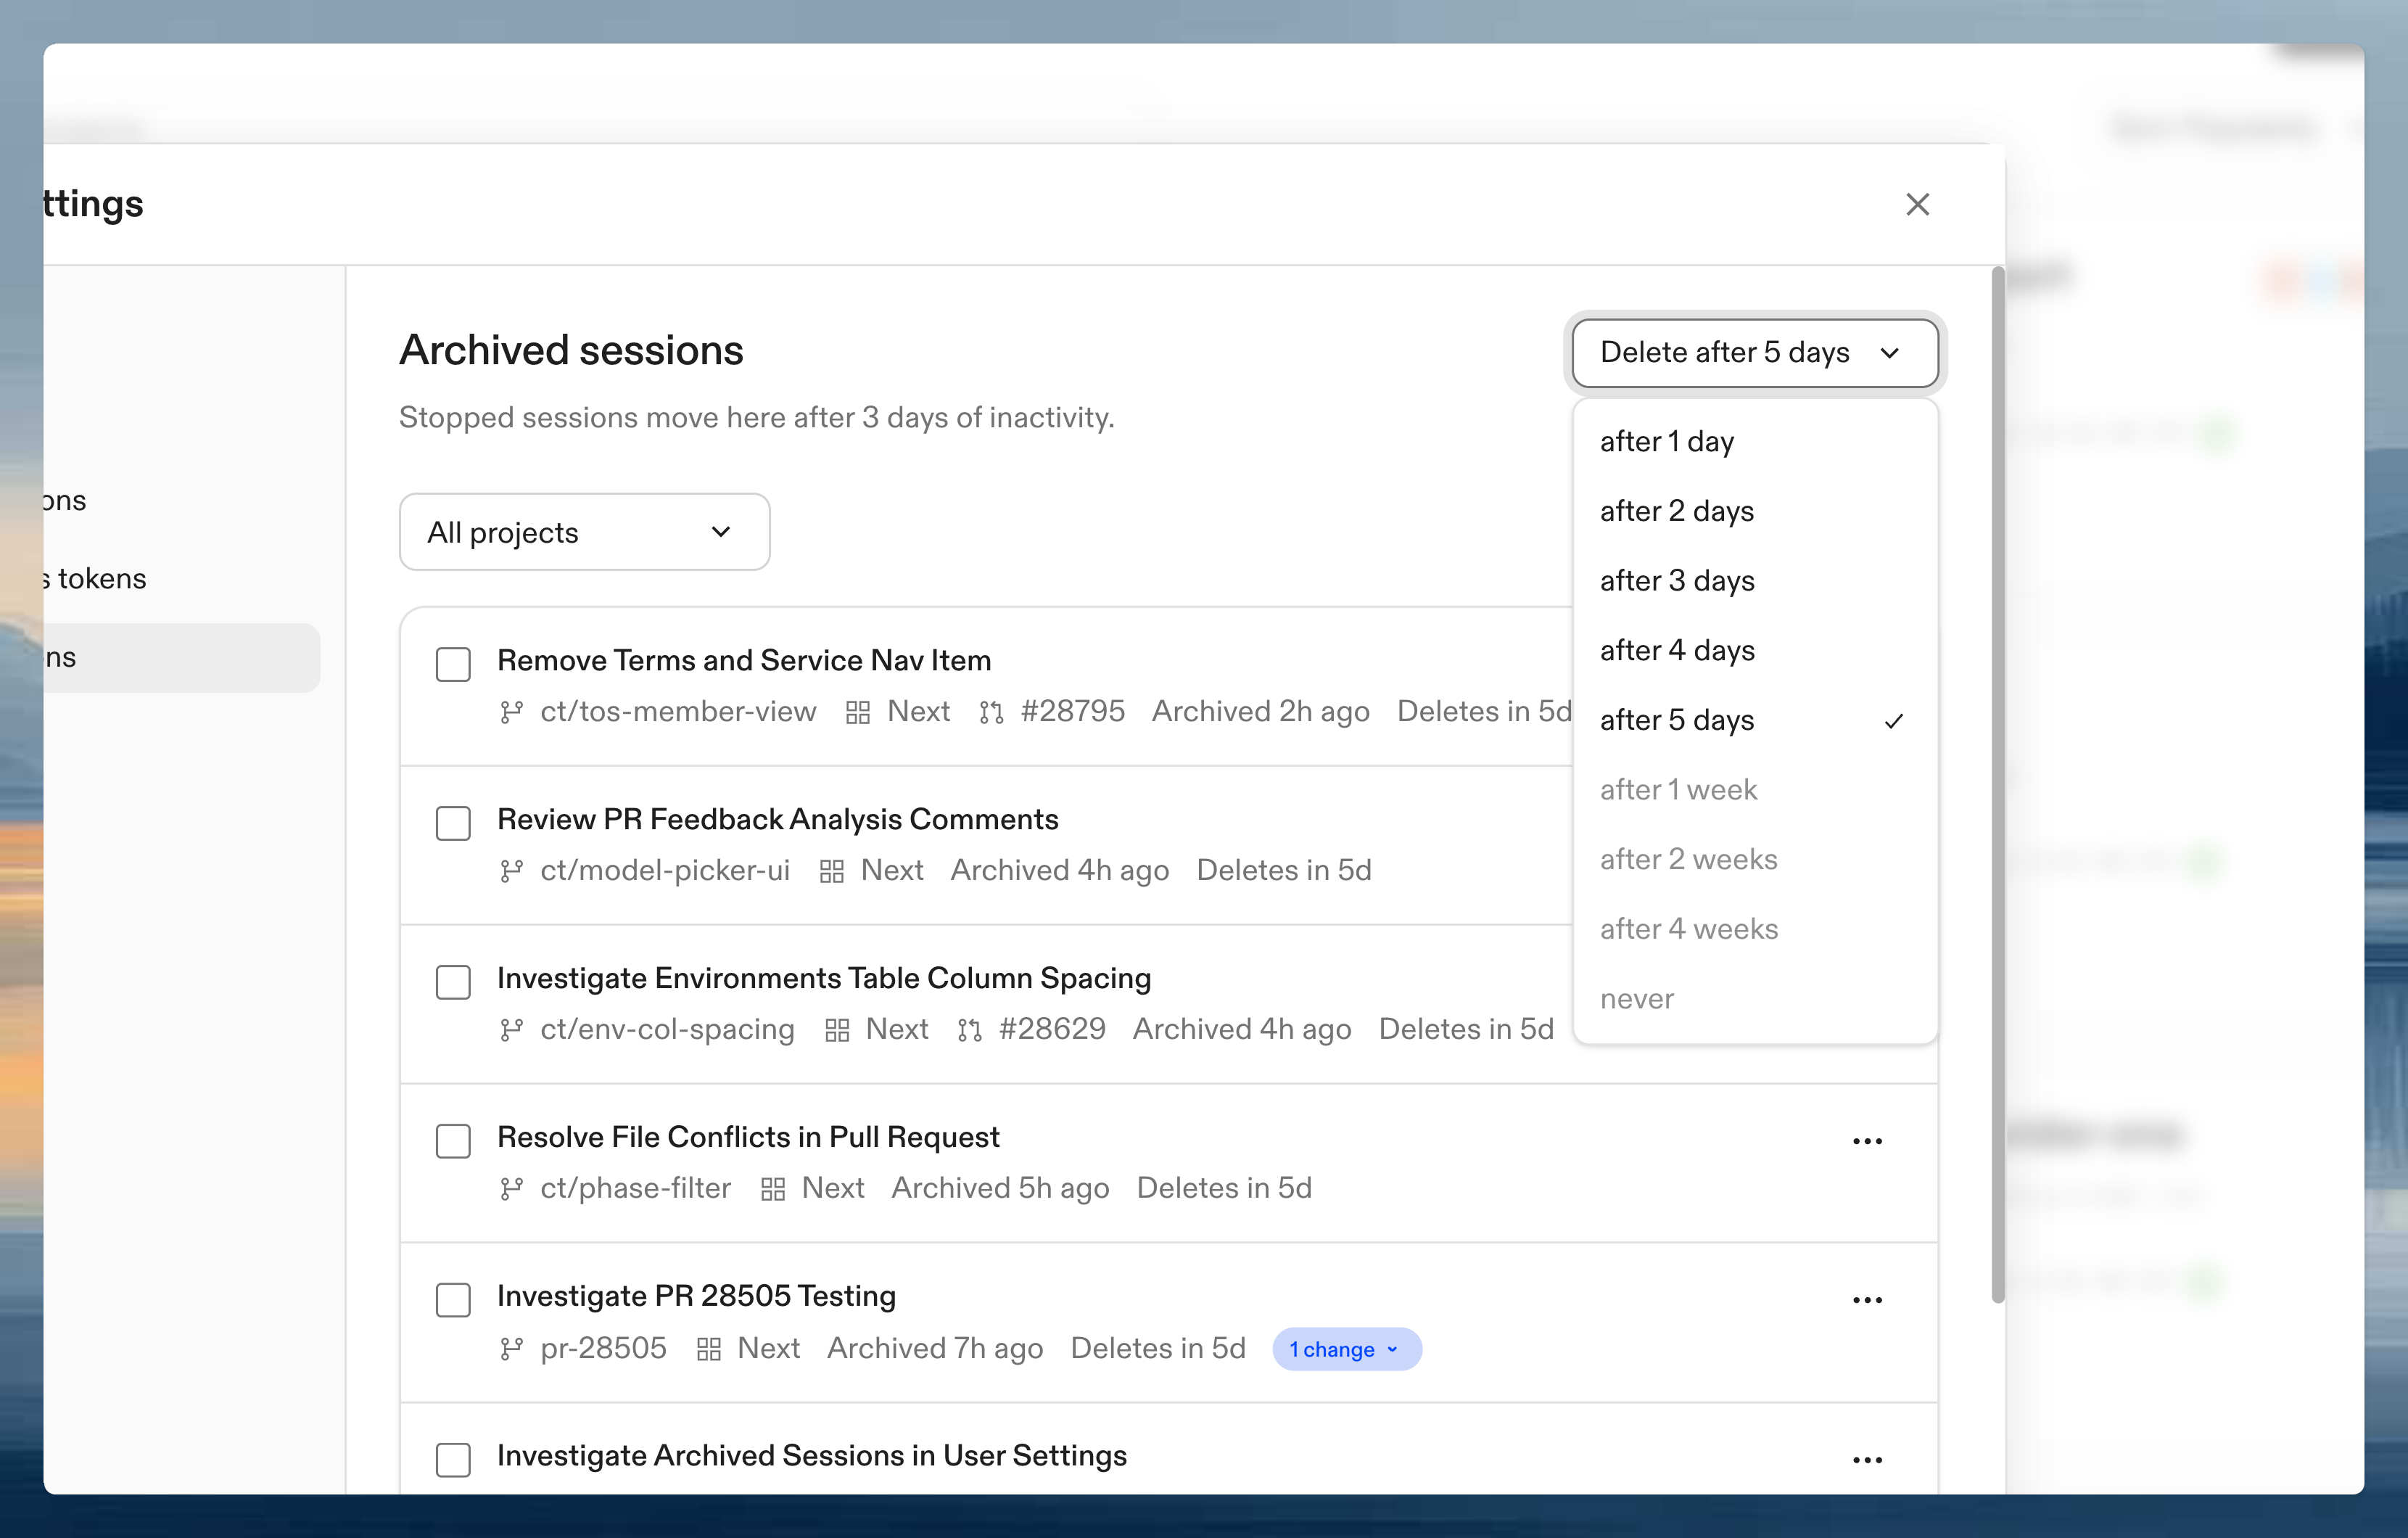Viewport: 2408px width, 1538px height.
Task: Click branch icon next to ct/env-col-spacing
Action: [x=511, y=1030]
